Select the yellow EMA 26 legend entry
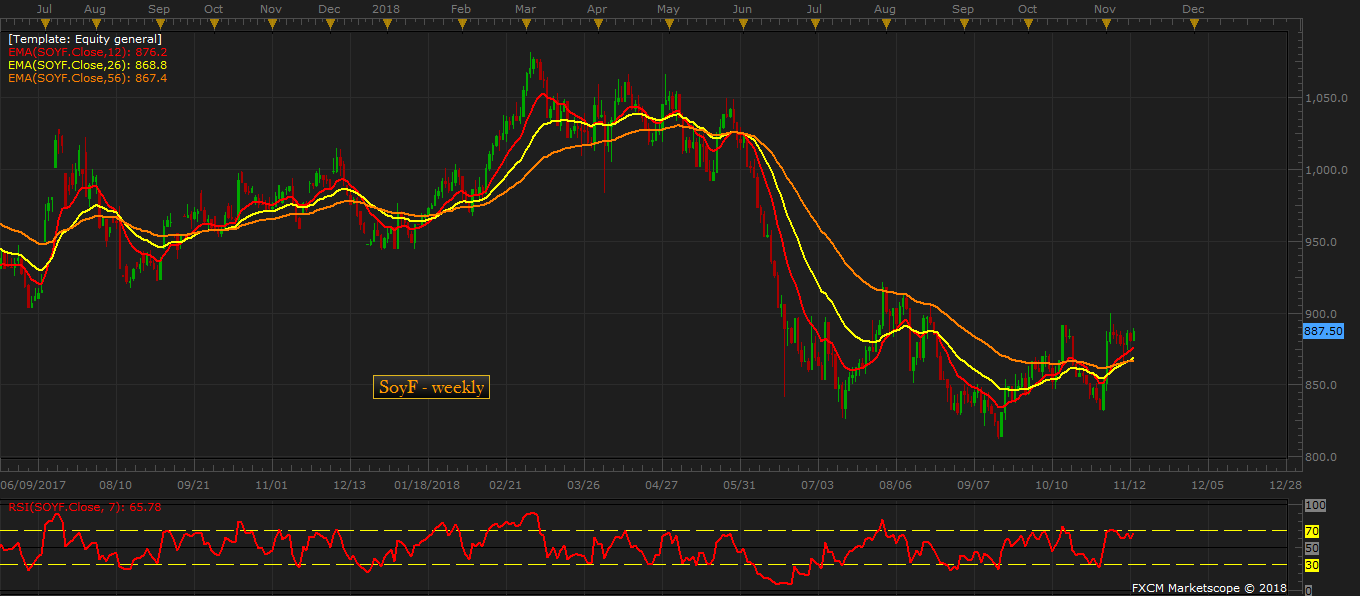 (x=87, y=65)
